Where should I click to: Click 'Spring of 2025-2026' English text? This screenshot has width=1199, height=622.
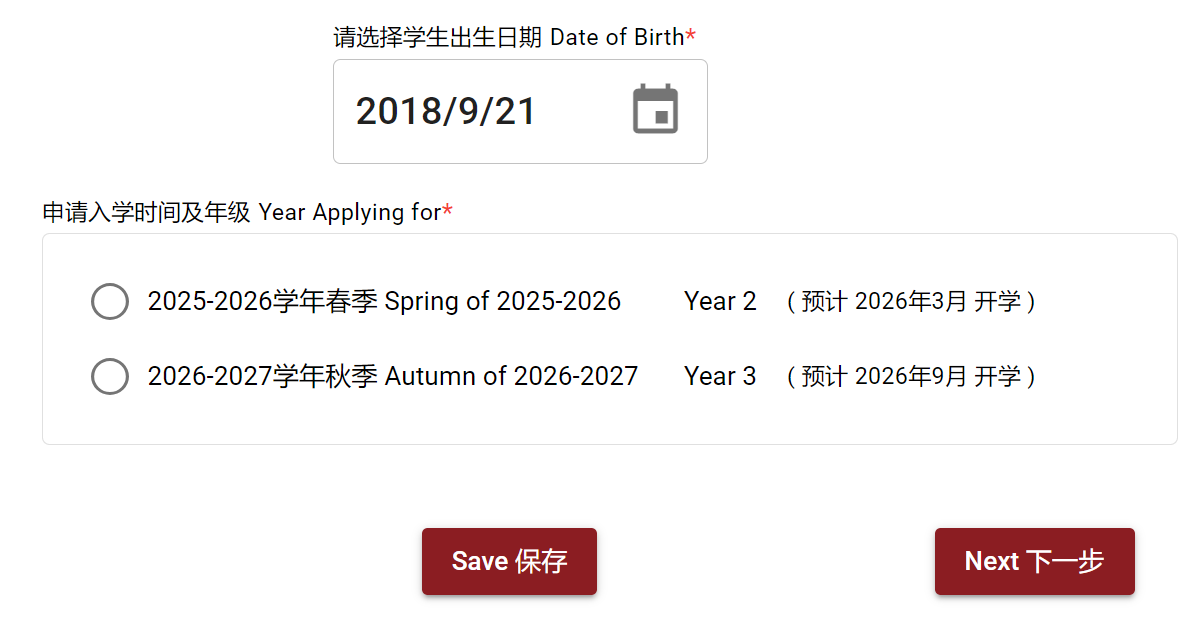coord(503,301)
